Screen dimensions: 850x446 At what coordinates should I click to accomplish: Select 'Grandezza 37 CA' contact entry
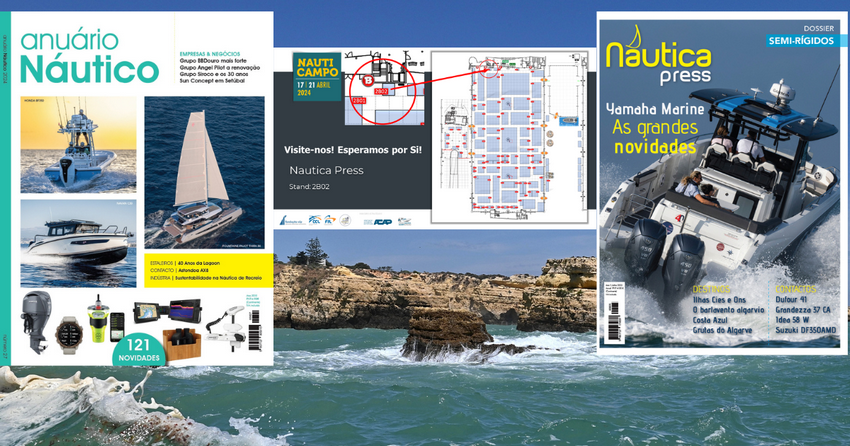[802, 310]
